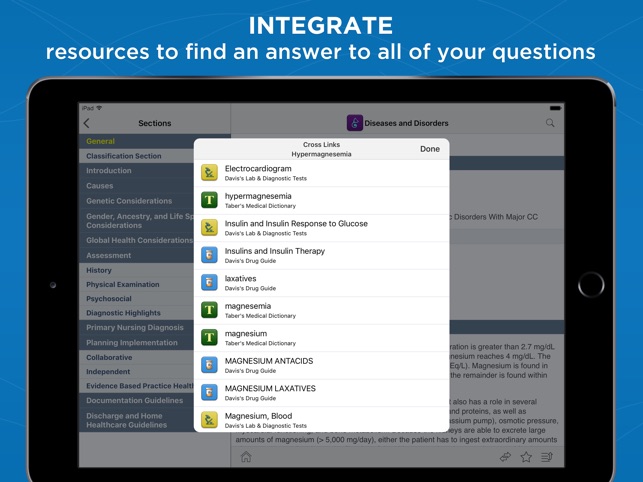The width and height of the screenshot is (643, 482).
Task: Tap Taber's icon beside magnesemia
Action: (x=209, y=310)
